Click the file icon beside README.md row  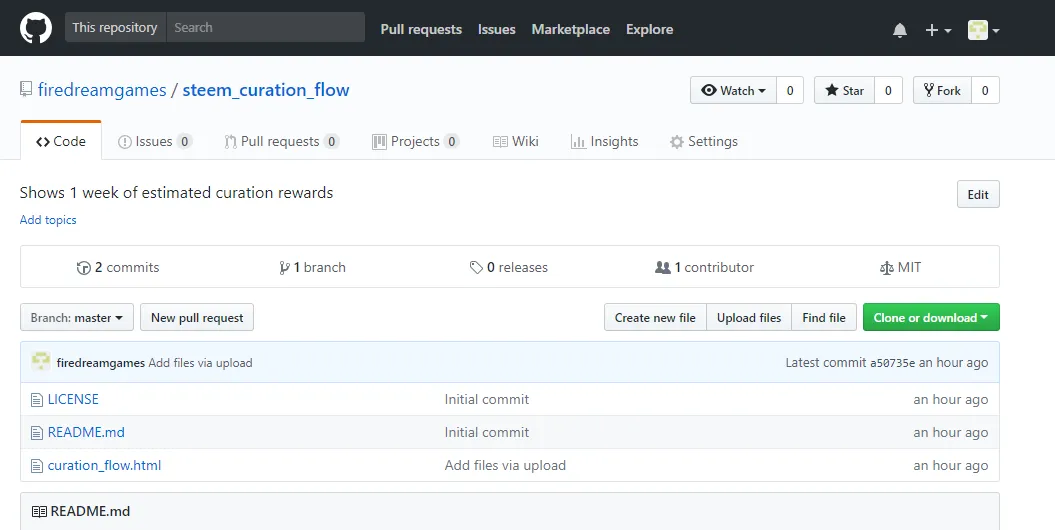(37, 433)
